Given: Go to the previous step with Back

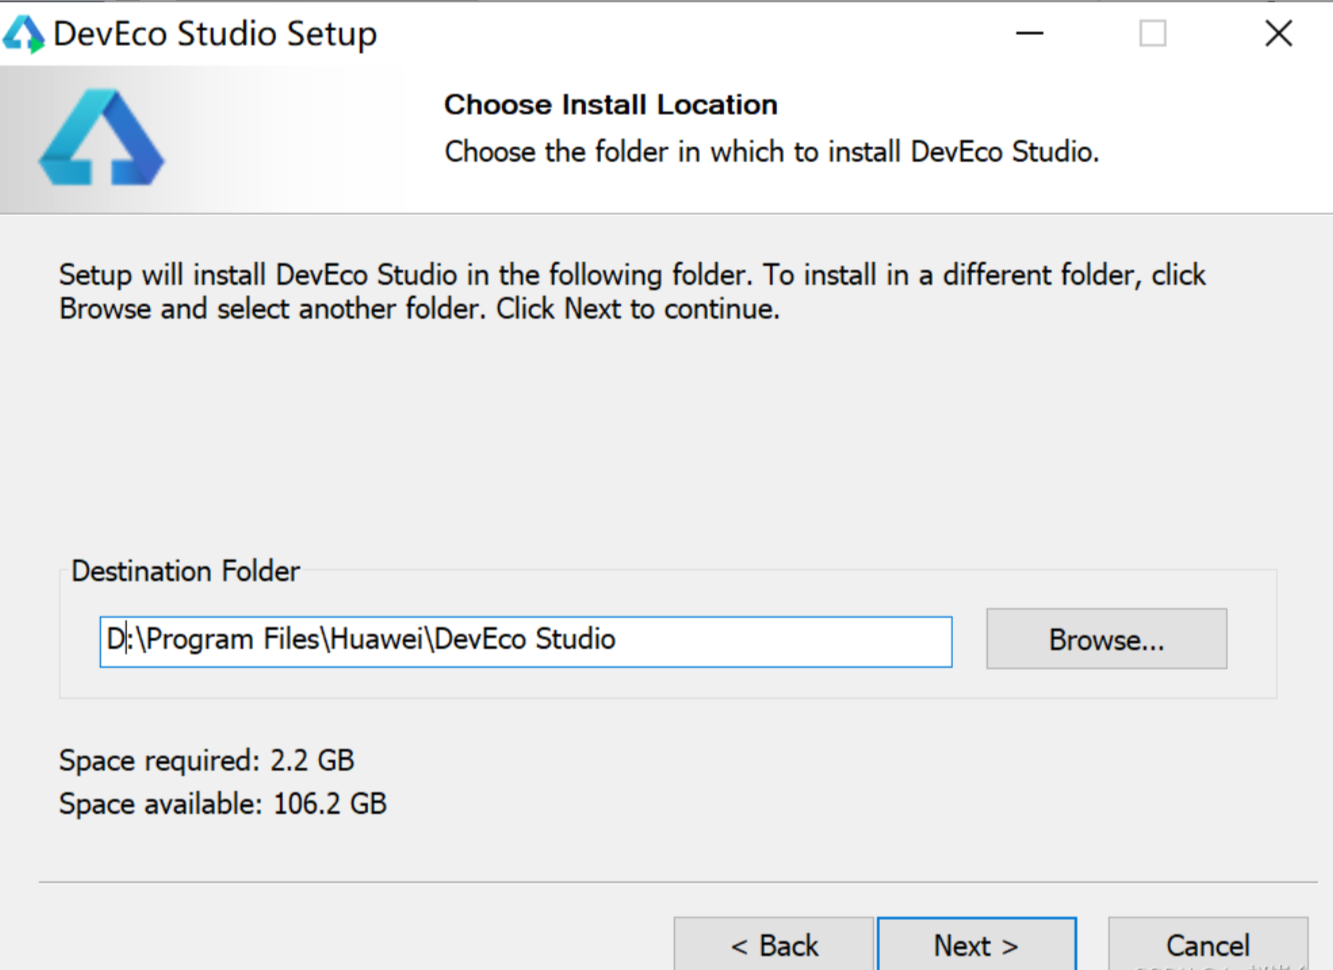Looking at the screenshot, I should 774,944.
